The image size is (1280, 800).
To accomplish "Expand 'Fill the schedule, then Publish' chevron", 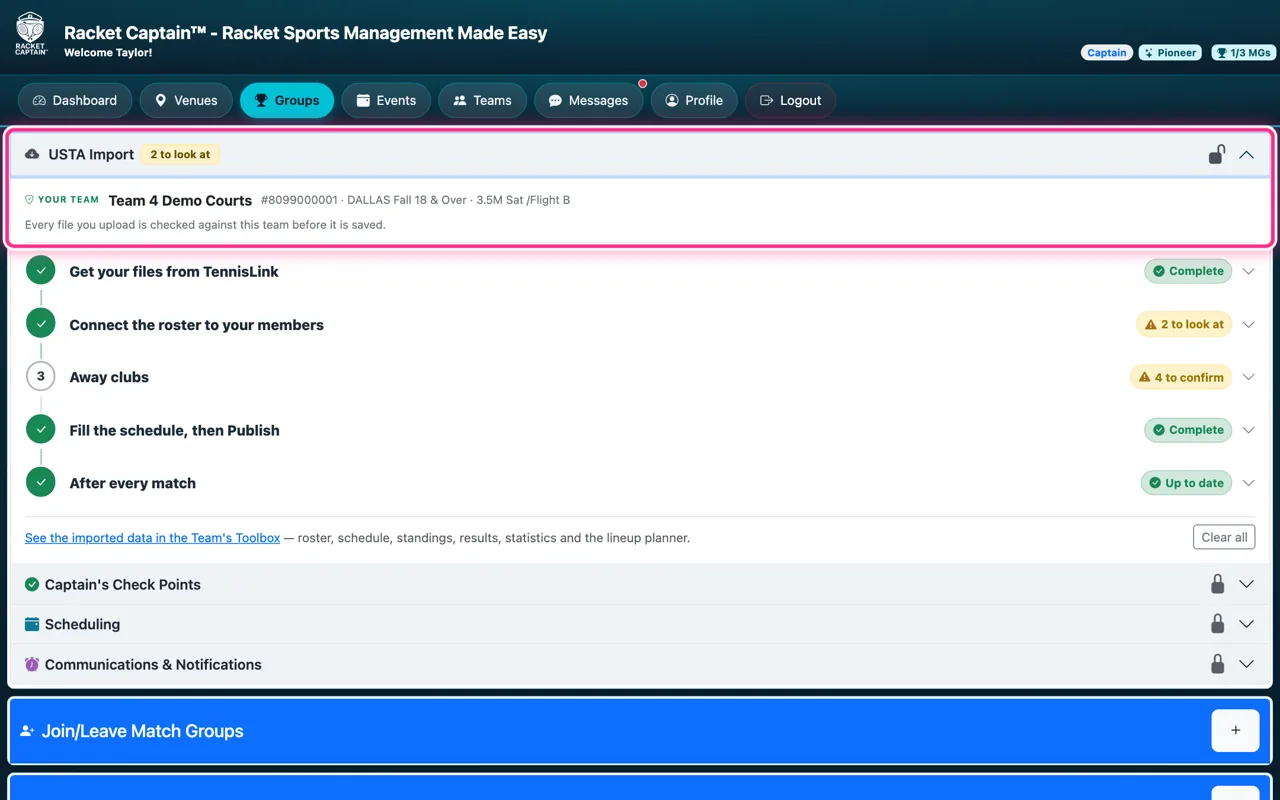I will click(1248, 430).
